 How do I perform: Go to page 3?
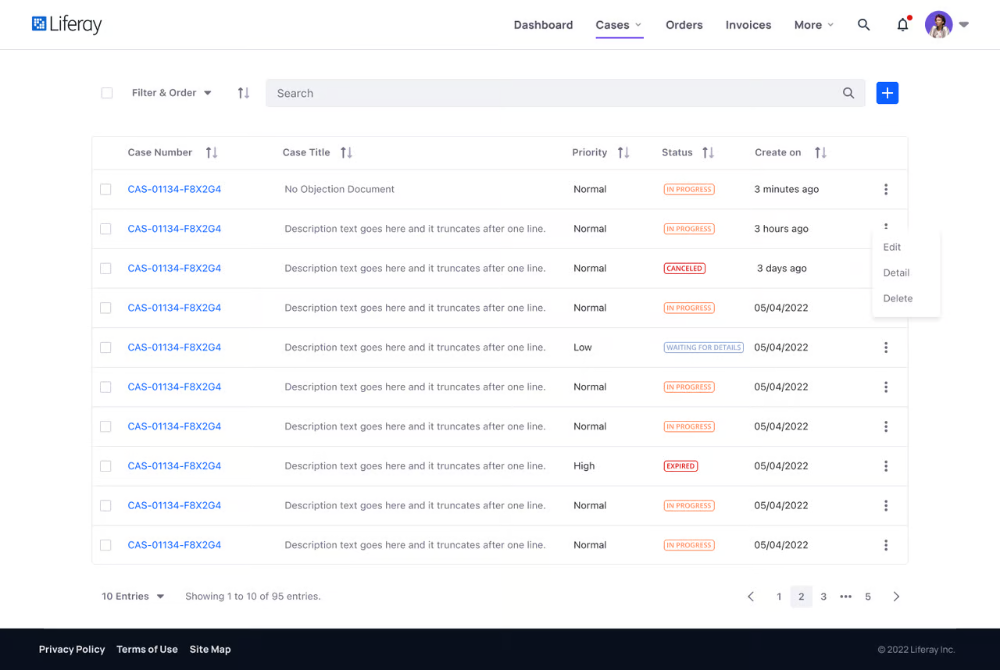(x=823, y=597)
